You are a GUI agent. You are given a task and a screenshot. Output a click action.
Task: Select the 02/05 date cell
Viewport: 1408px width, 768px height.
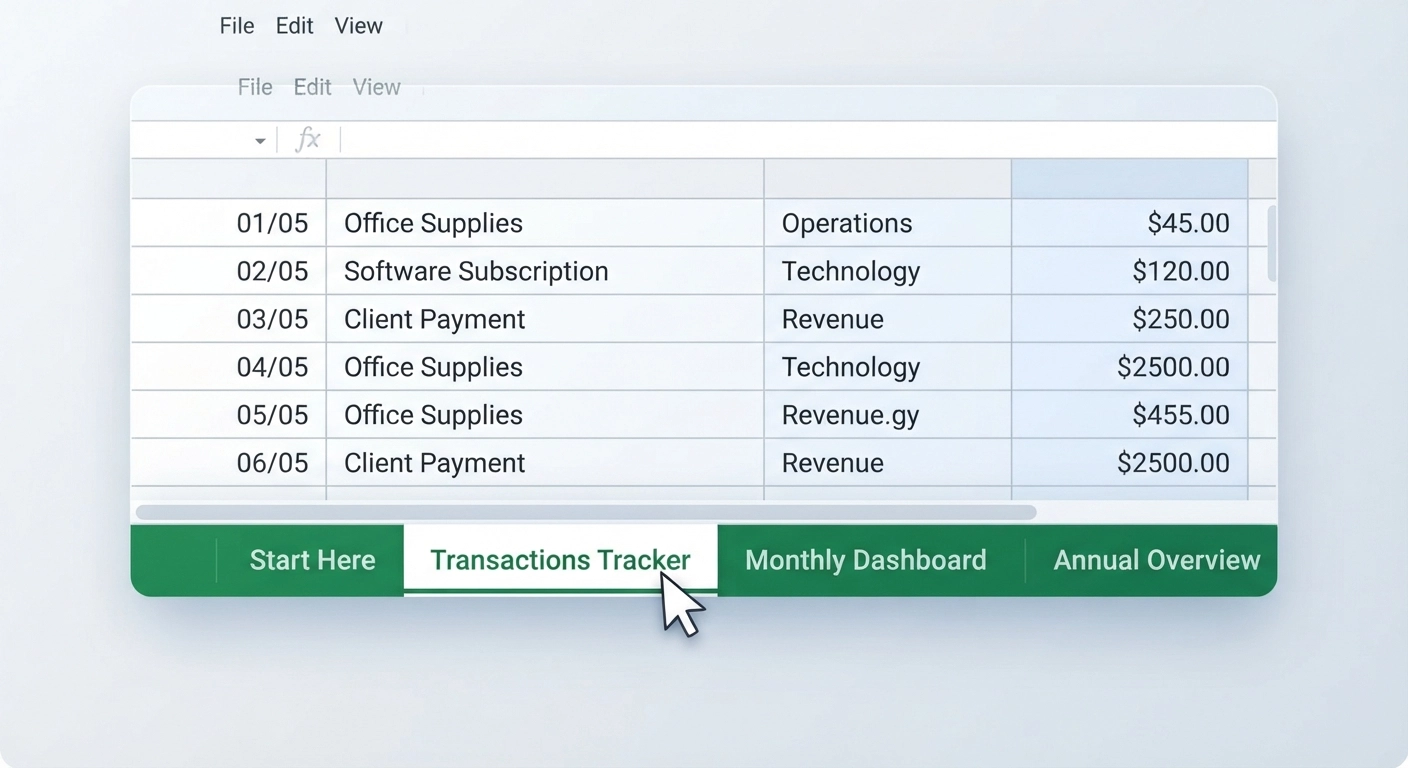click(x=228, y=271)
